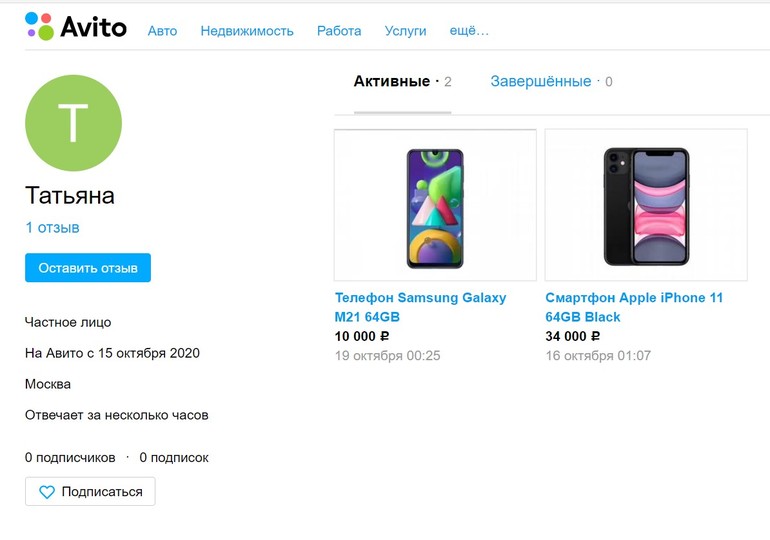
Task: Open the Услуги section
Action: pyautogui.click(x=405, y=31)
